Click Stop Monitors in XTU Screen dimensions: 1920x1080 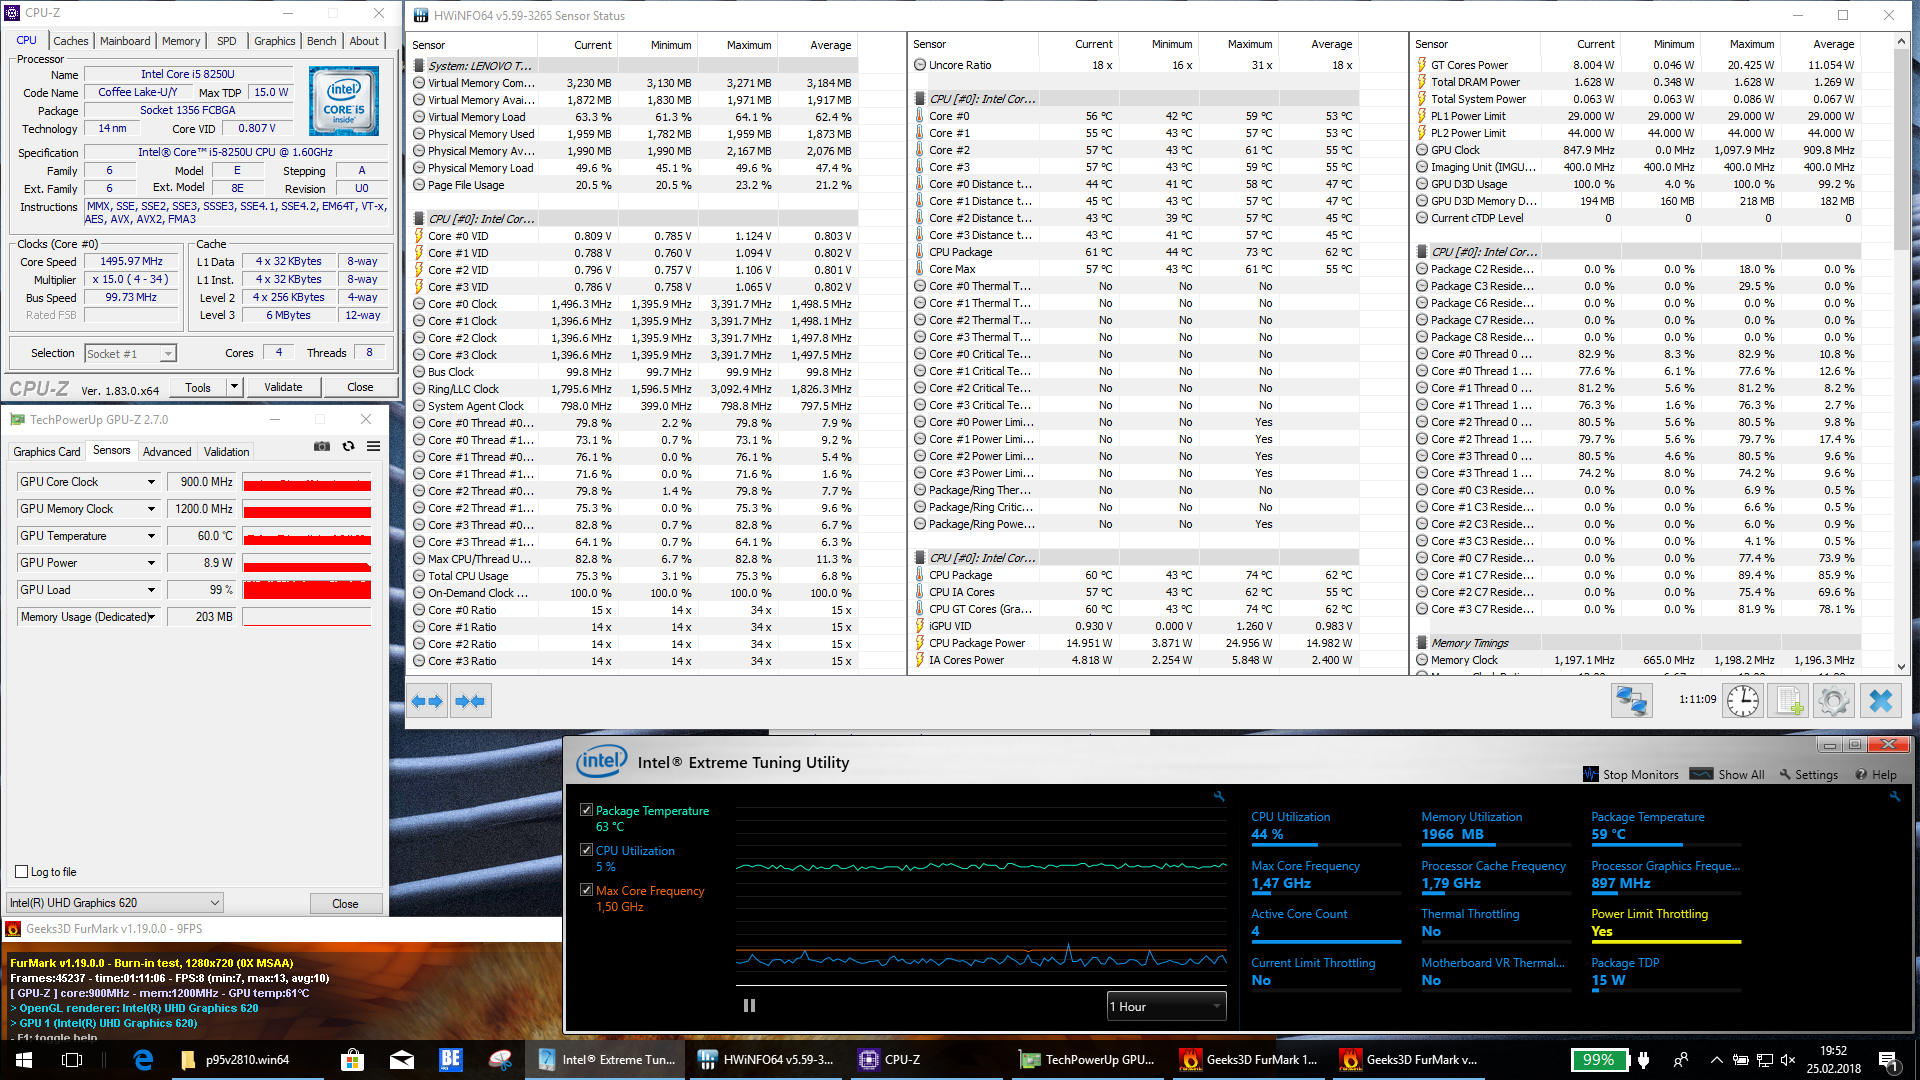pyautogui.click(x=1631, y=774)
